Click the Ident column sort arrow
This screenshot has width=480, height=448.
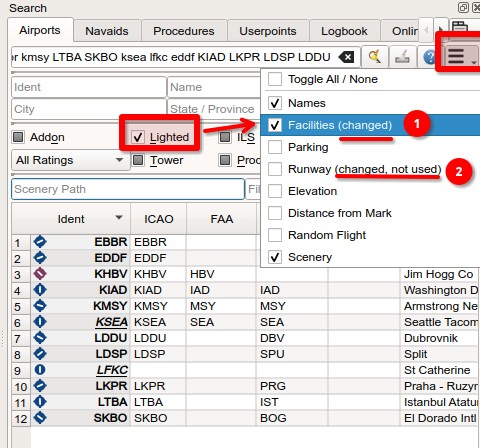click(119, 218)
